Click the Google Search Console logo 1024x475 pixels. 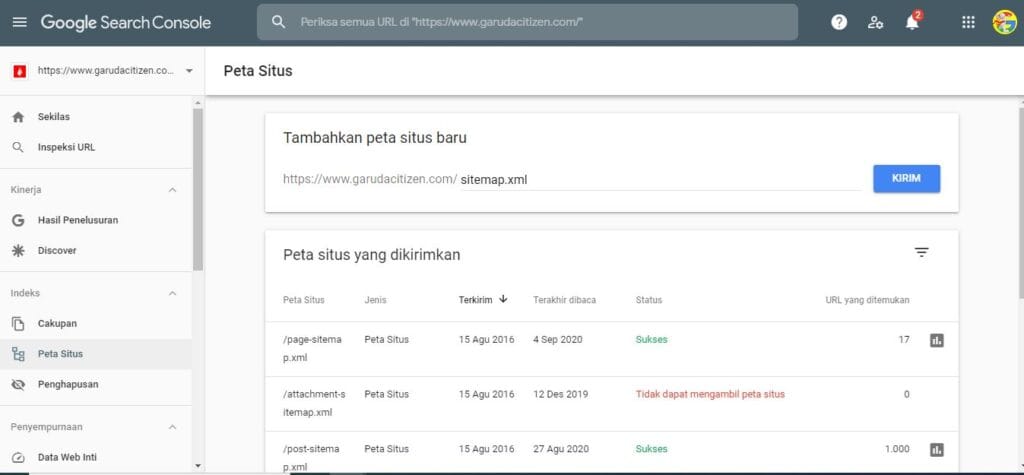click(125, 23)
